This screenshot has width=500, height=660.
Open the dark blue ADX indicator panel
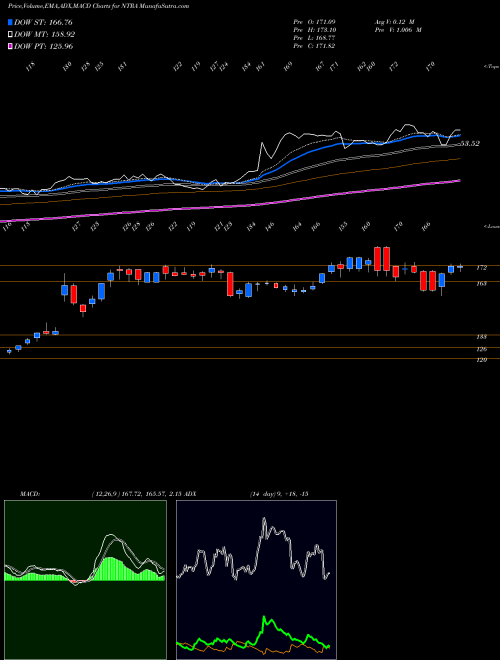(x=256, y=580)
